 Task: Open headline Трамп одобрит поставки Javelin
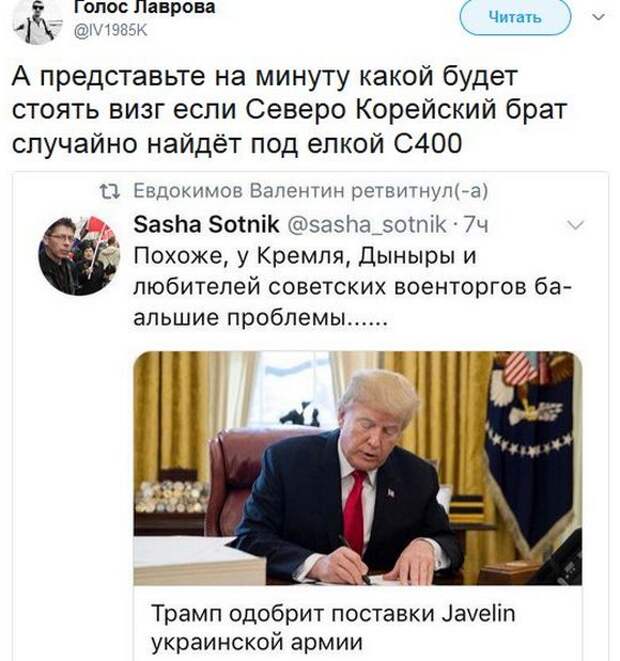[x=333, y=613]
